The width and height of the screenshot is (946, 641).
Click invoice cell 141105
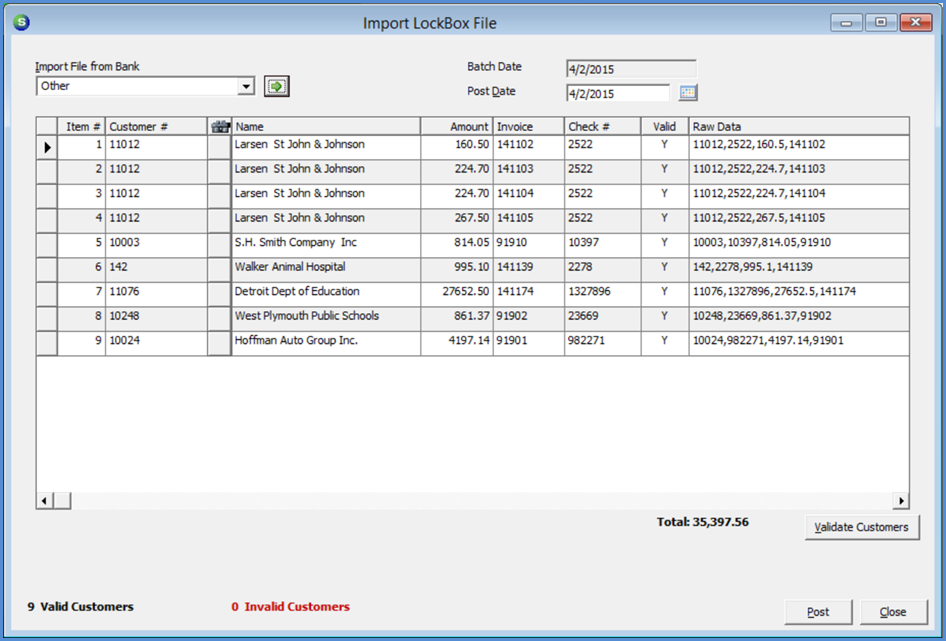click(529, 221)
